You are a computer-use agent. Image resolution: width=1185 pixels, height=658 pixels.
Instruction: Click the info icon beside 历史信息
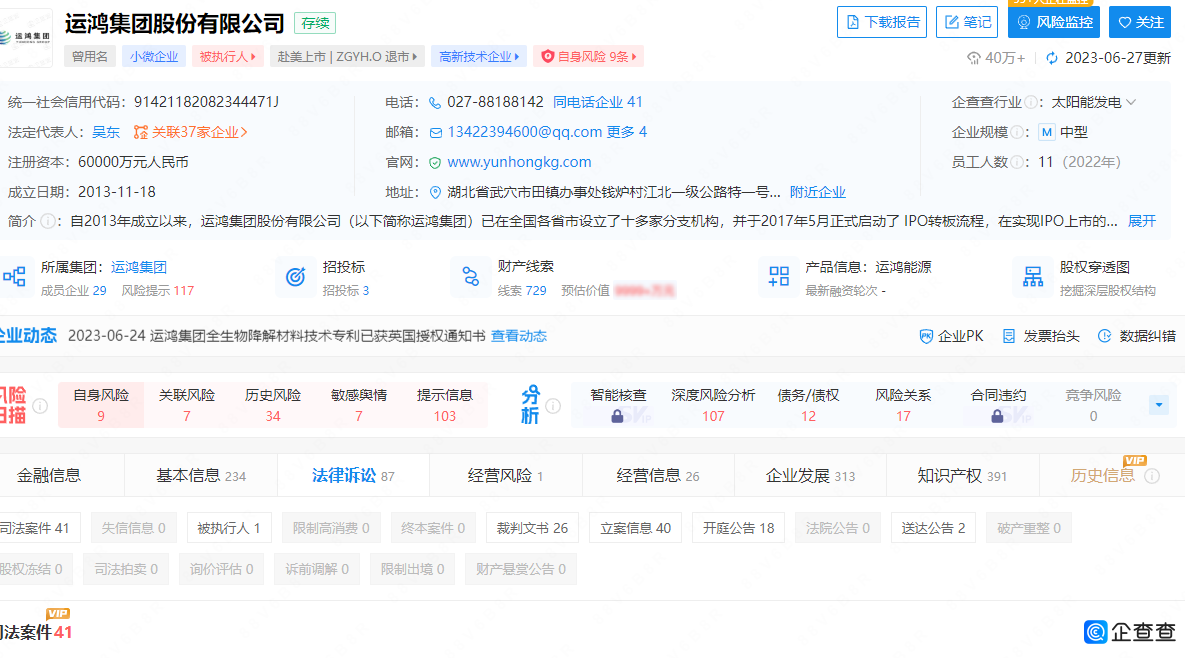1152,476
